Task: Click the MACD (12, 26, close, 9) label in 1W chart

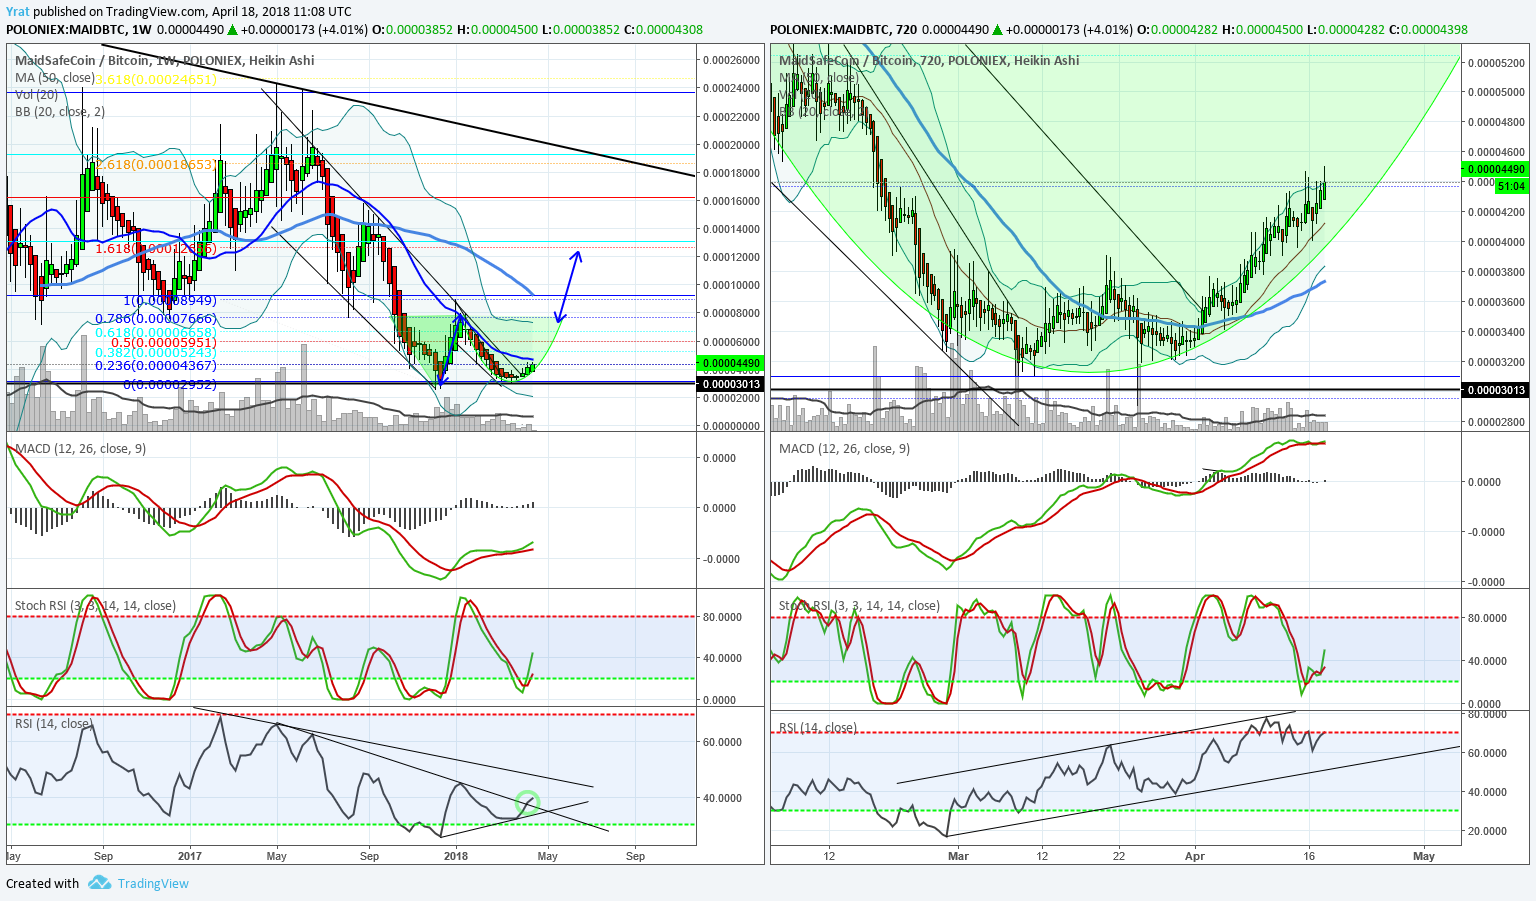Action: coord(80,448)
